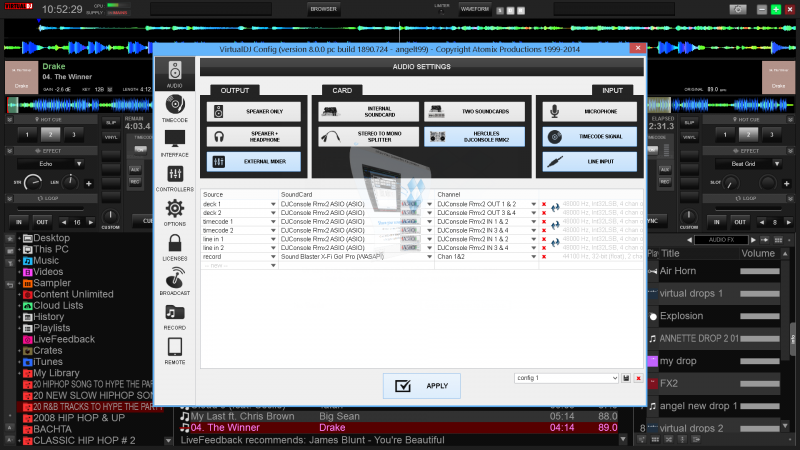Image resolution: width=800 pixels, height=450 pixels.
Task: Click the BROWSER button in top bar
Action: pos(323,9)
